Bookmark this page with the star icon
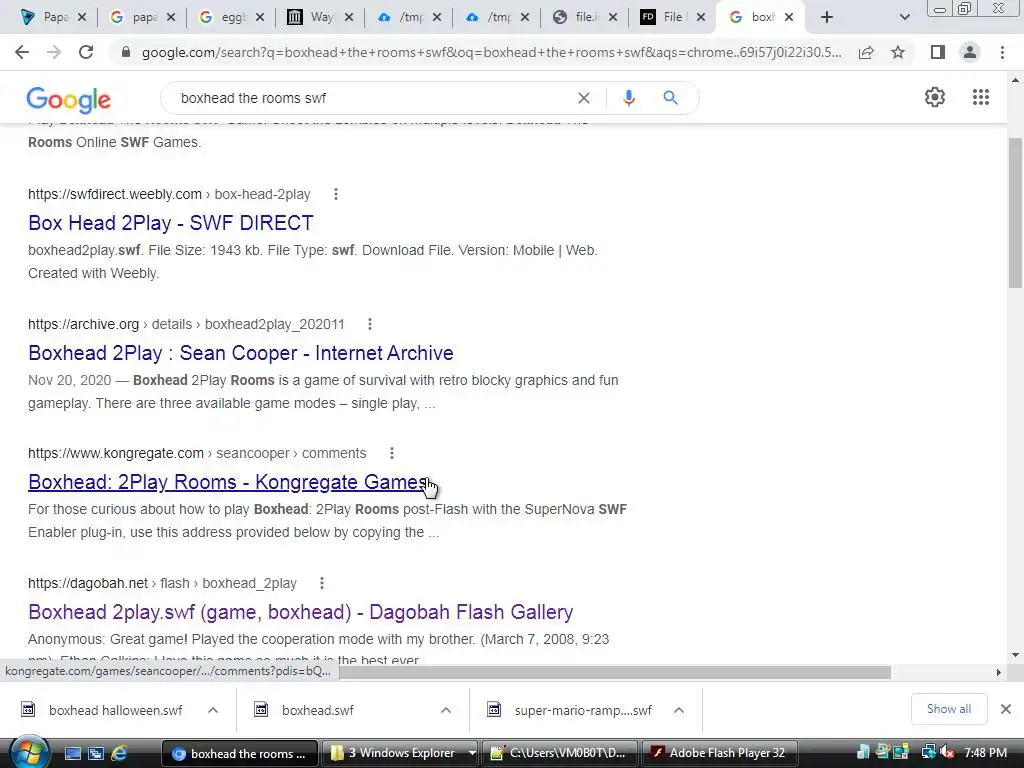1024x768 pixels. click(898, 52)
